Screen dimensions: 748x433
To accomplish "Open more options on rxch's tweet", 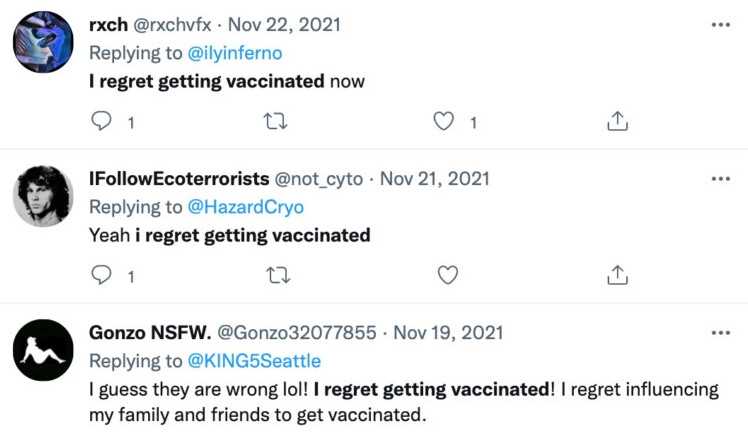I will (720, 25).
